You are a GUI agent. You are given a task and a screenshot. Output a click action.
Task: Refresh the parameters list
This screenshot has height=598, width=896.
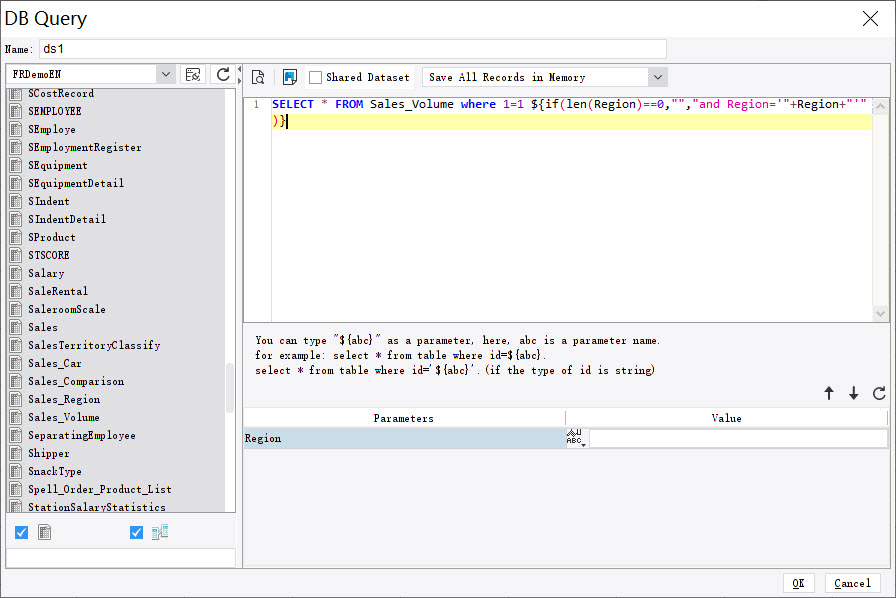(879, 393)
